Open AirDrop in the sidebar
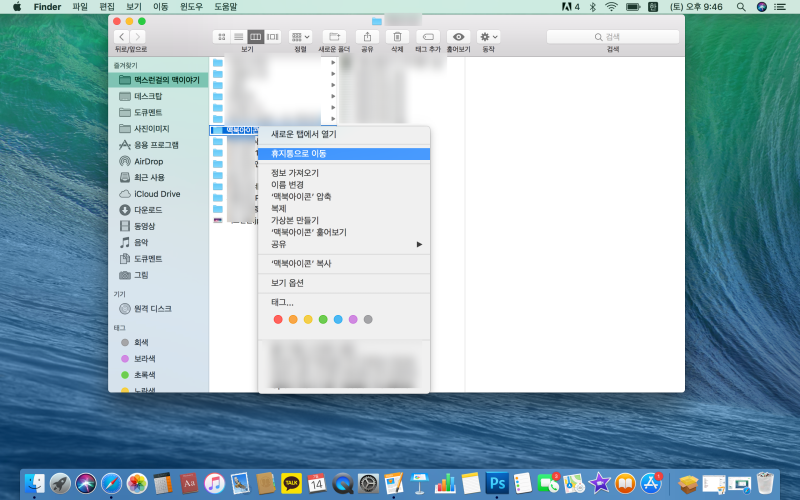 (148, 161)
